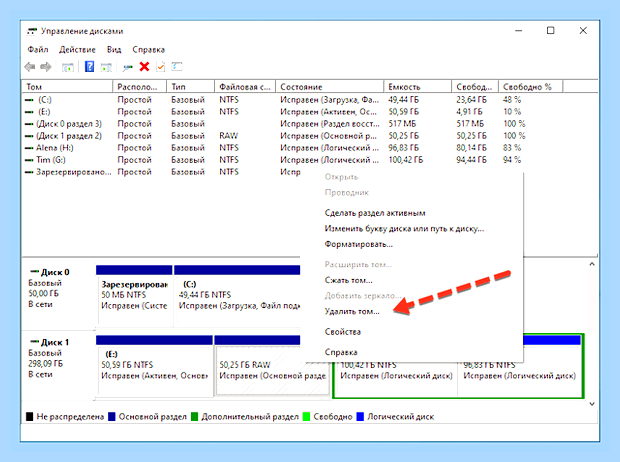Select the Зарезервировано... volume row
620x462 pixels.
click(162, 172)
